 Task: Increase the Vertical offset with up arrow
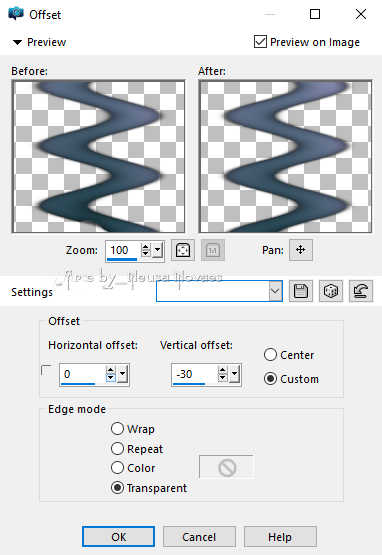pos(222,370)
